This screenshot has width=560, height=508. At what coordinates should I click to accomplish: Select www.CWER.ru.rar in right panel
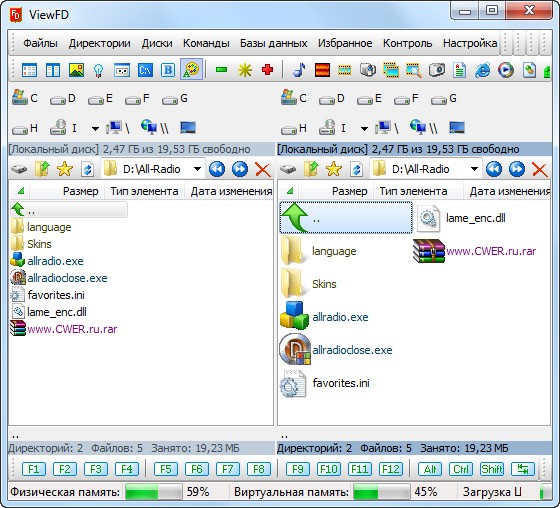click(x=475, y=251)
